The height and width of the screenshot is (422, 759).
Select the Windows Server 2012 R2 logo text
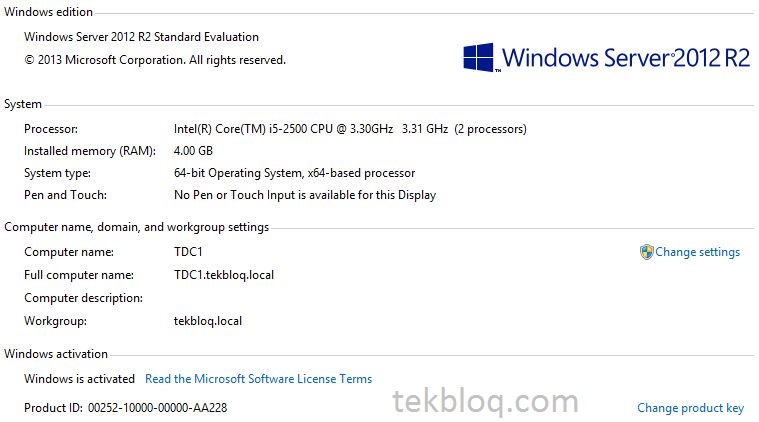tap(626, 58)
